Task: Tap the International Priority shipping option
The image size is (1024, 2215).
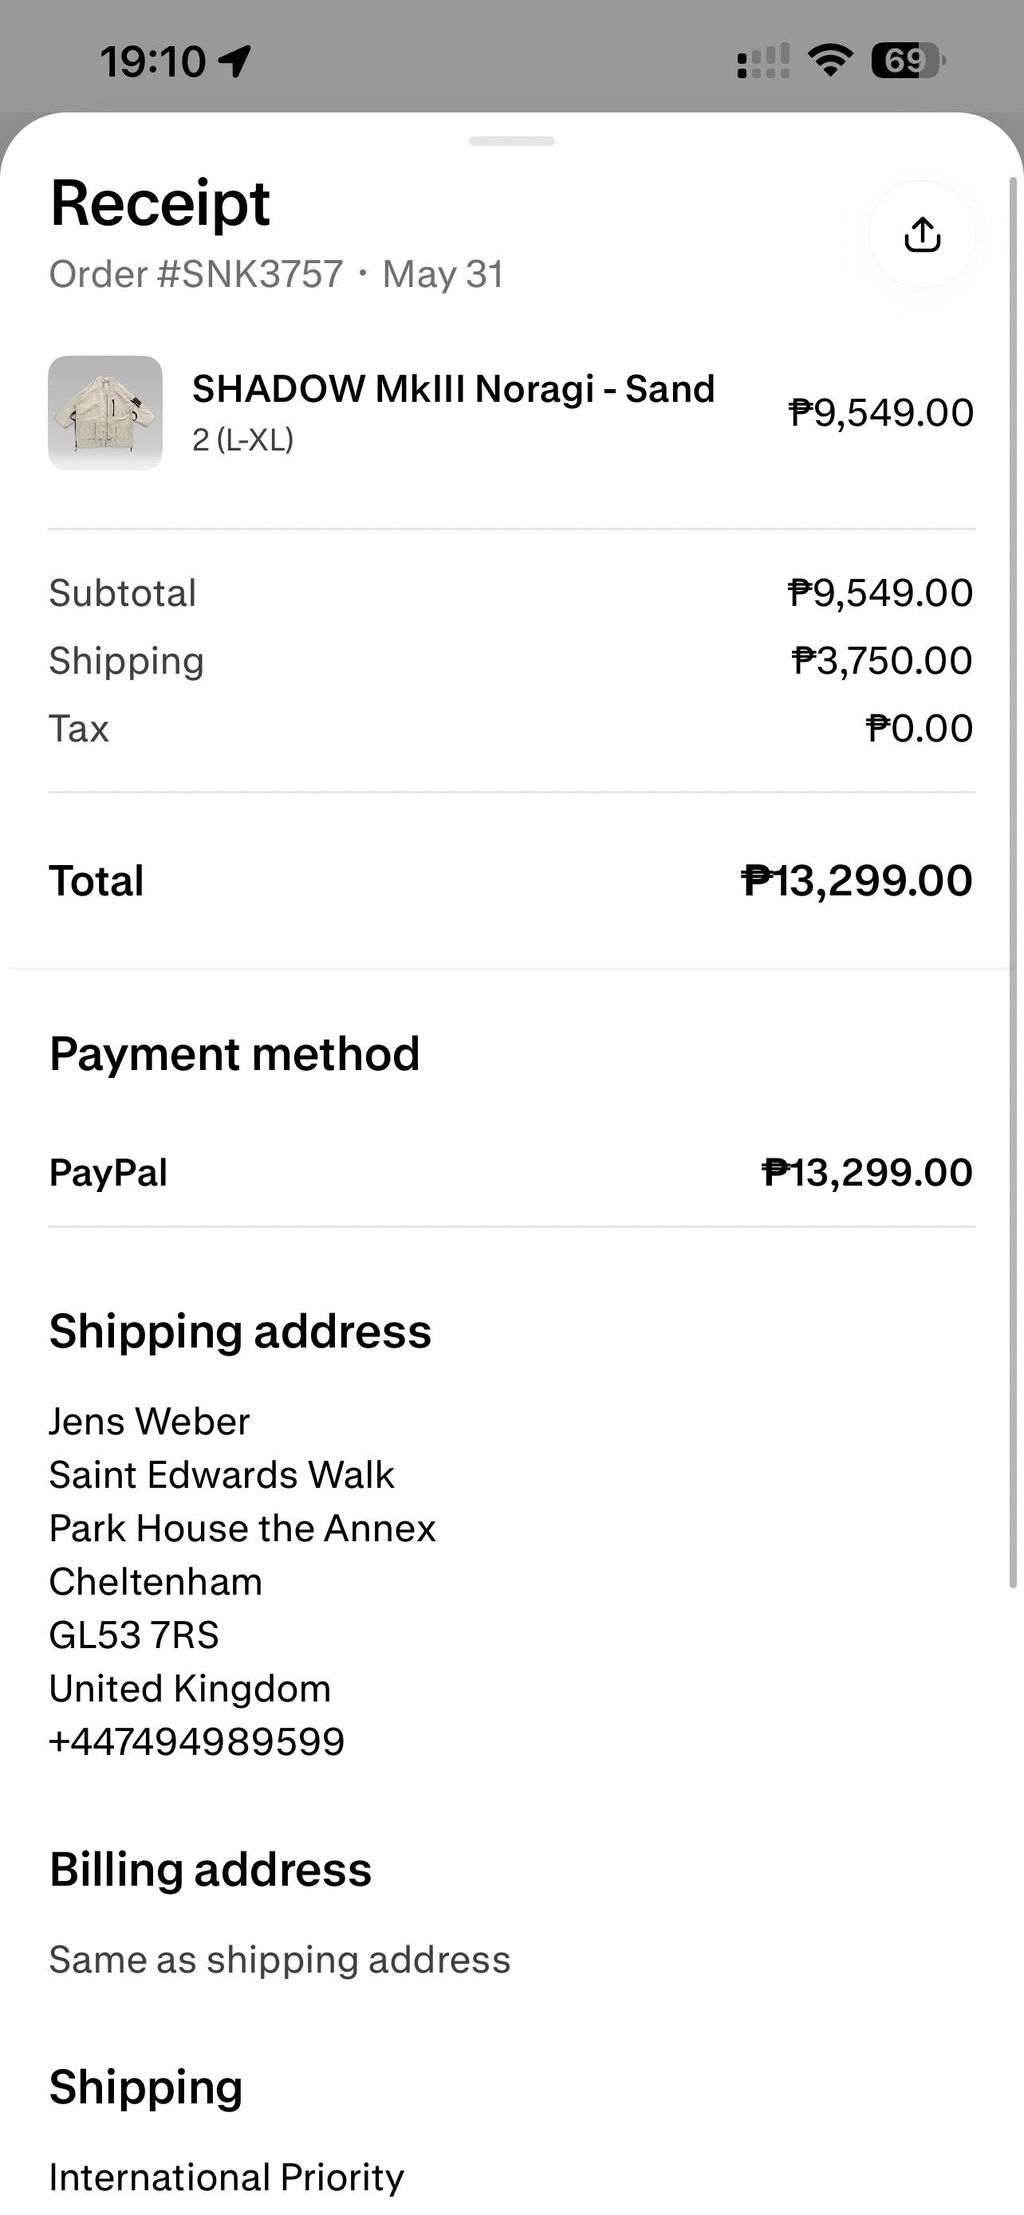Action: [x=227, y=2177]
